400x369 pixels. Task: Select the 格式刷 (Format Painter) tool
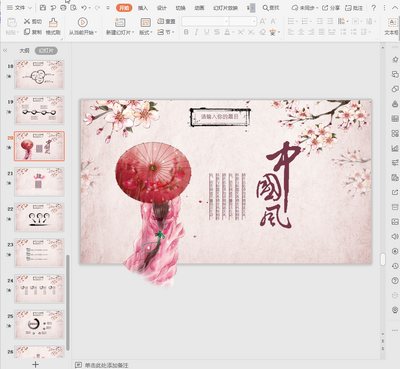53,26
